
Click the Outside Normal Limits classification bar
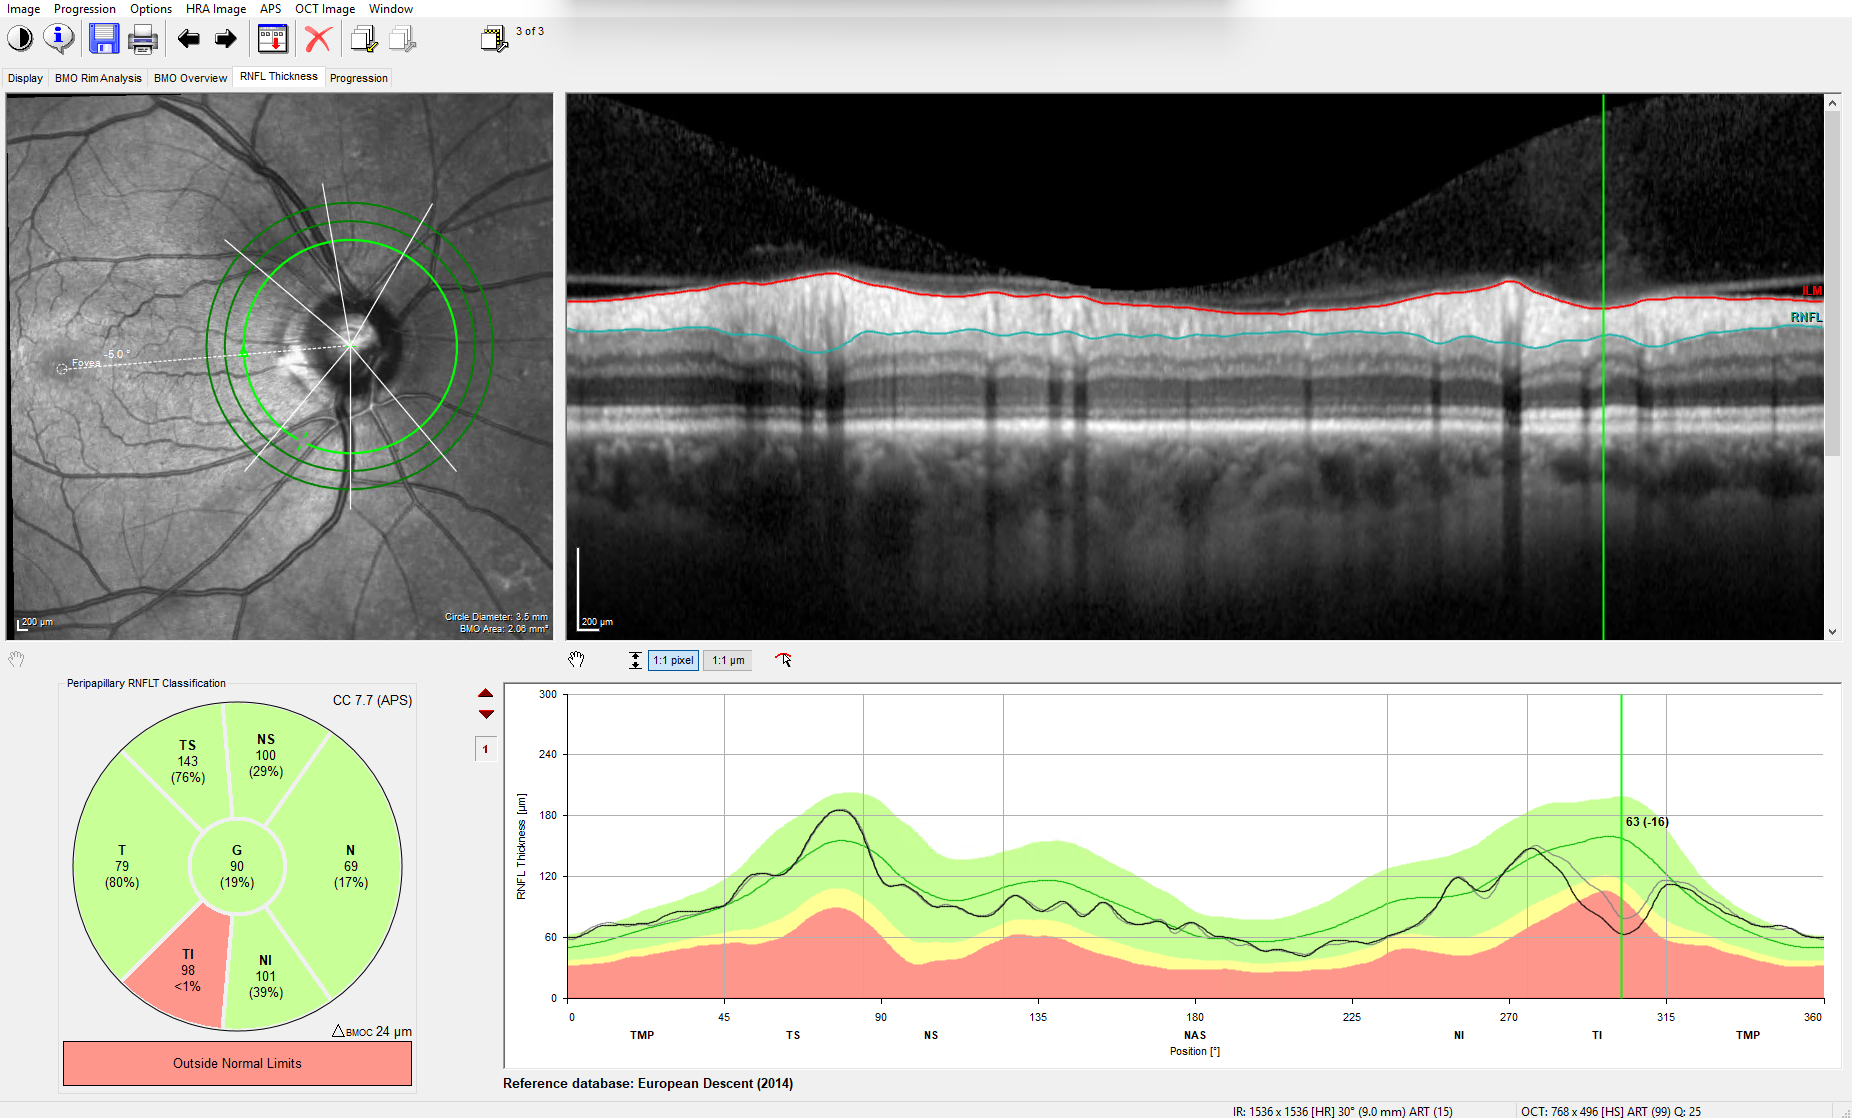pyautogui.click(x=237, y=1063)
